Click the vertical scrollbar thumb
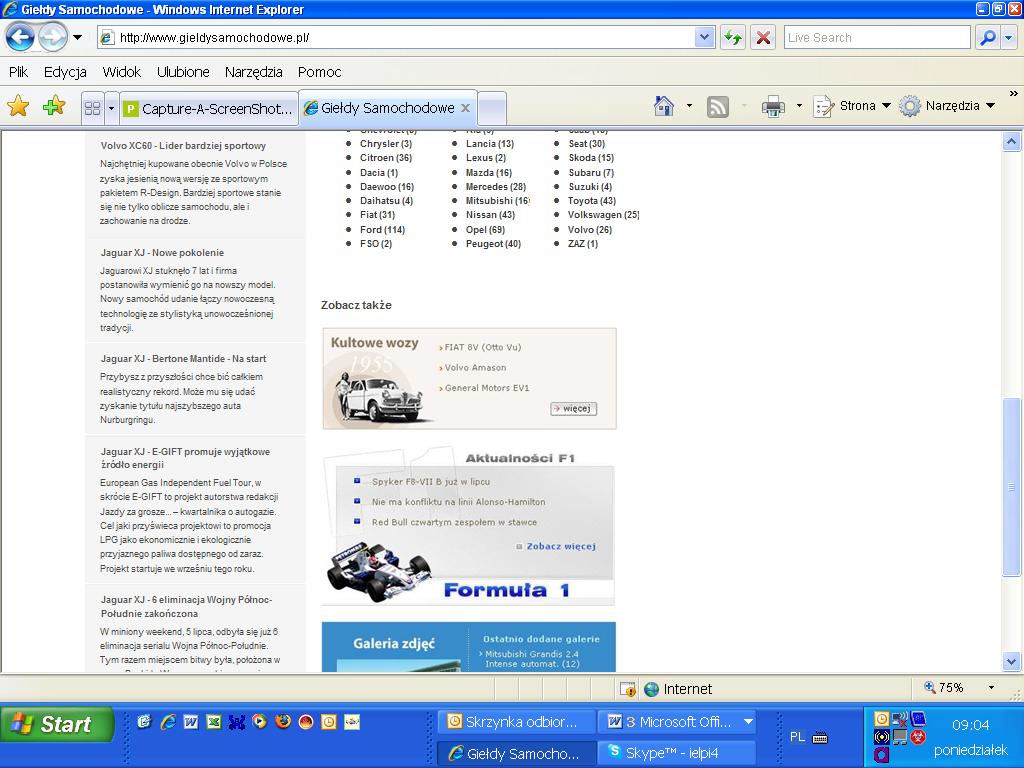The height and width of the screenshot is (768, 1024). [1011, 487]
